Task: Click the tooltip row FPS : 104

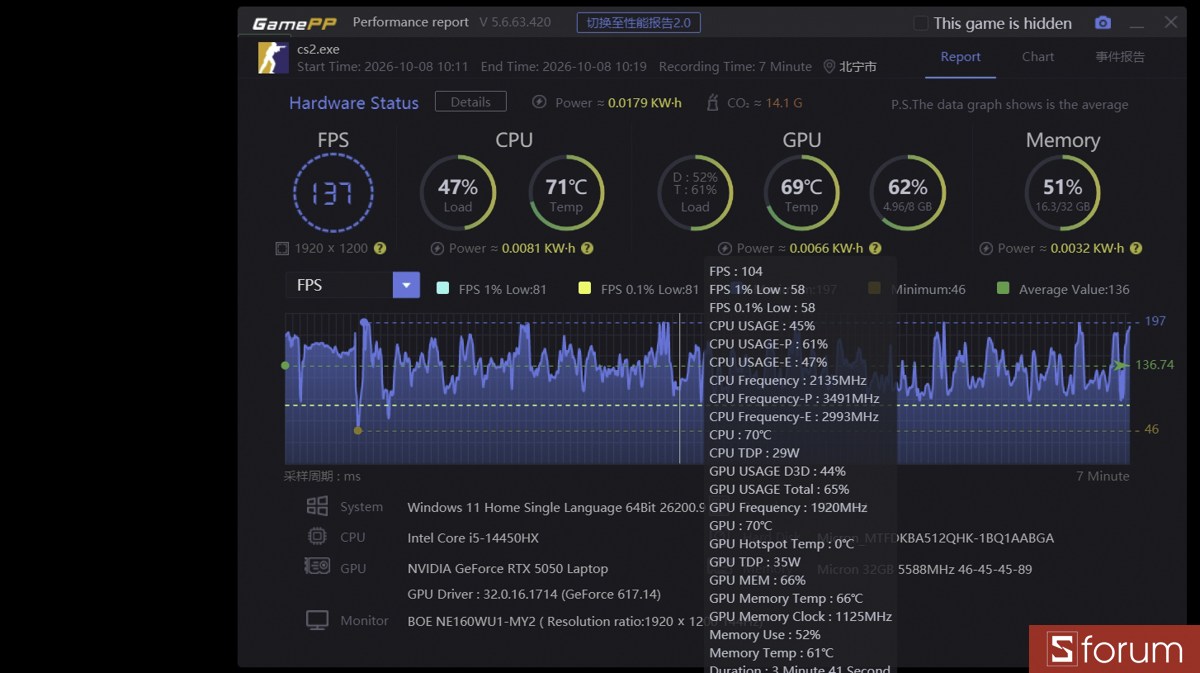Action: (736, 271)
